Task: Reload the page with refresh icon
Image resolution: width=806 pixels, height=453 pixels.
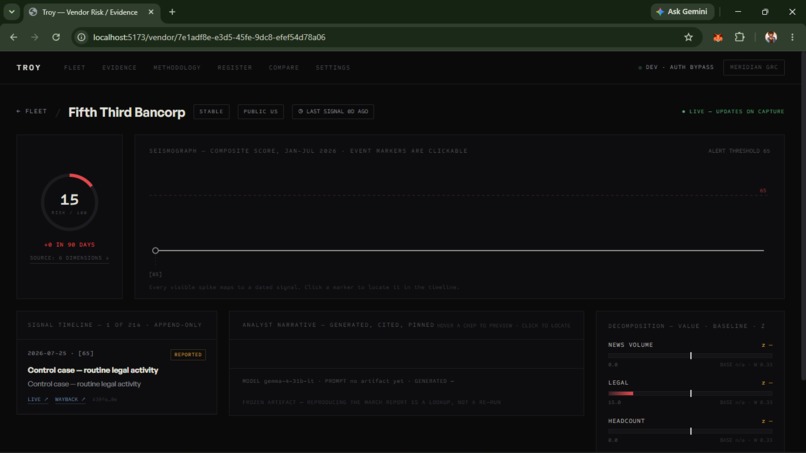Action: pyautogui.click(x=56, y=37)
